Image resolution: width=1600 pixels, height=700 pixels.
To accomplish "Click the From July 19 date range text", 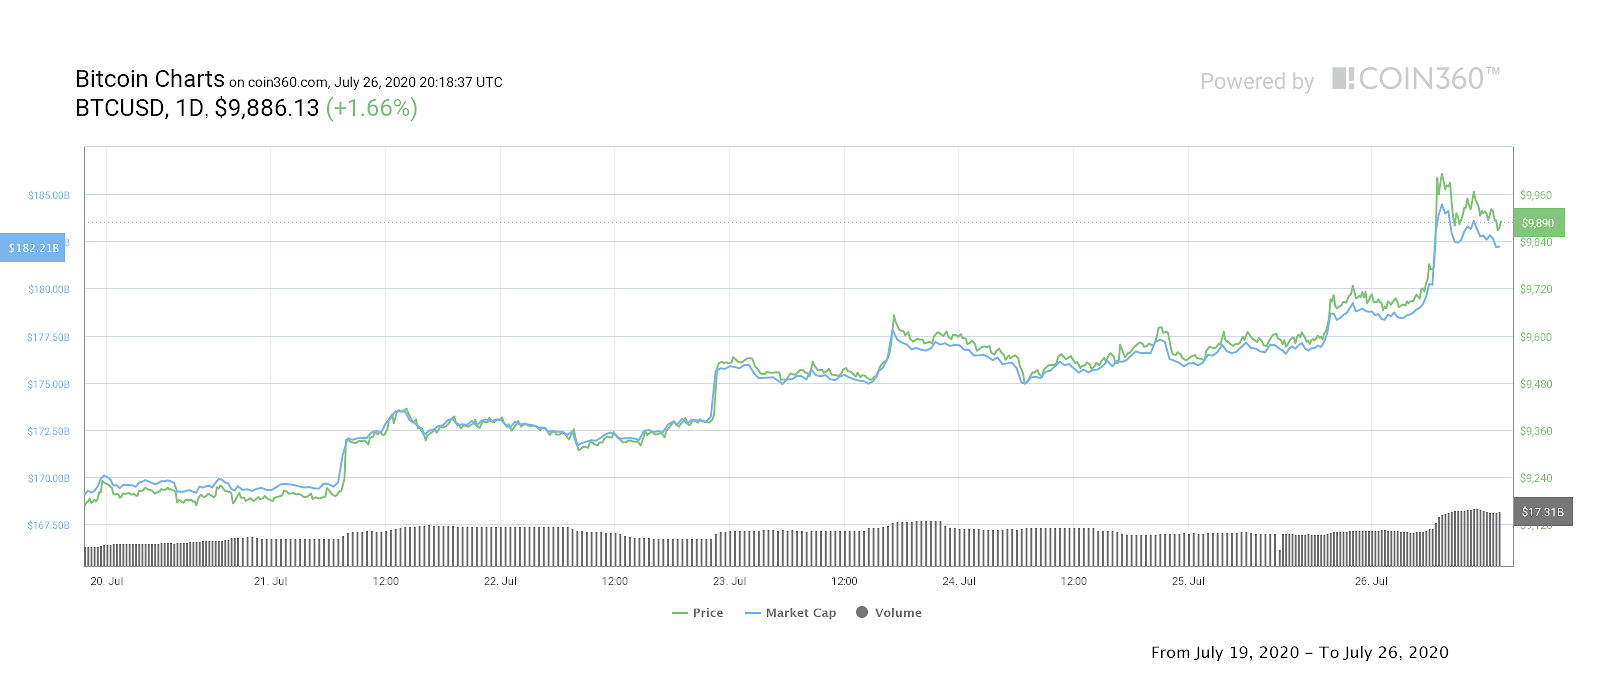I will coord(1299,653).
